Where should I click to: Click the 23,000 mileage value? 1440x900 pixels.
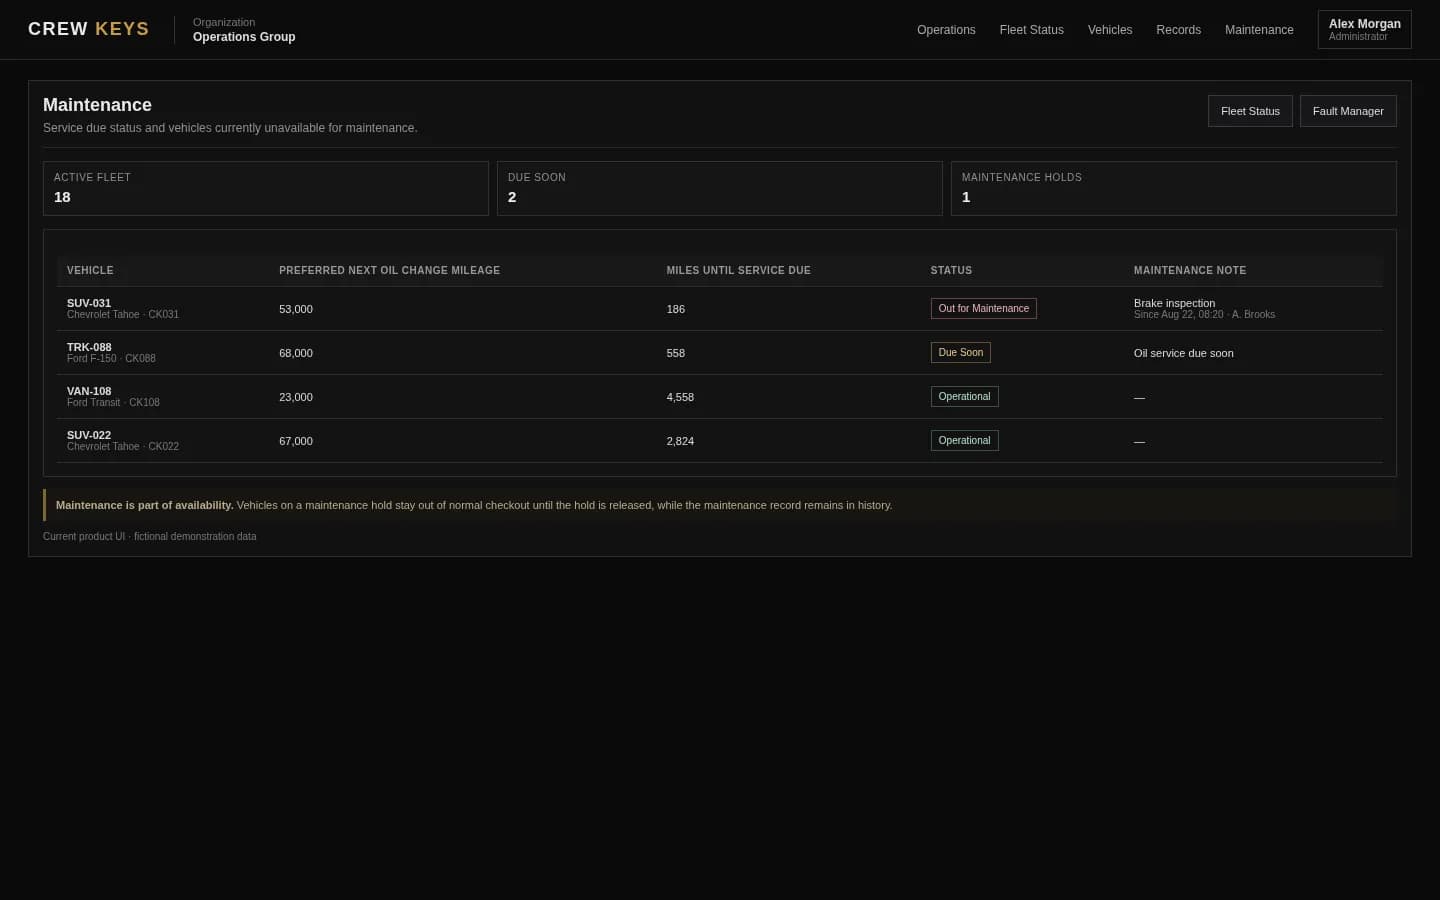point(296,397)
